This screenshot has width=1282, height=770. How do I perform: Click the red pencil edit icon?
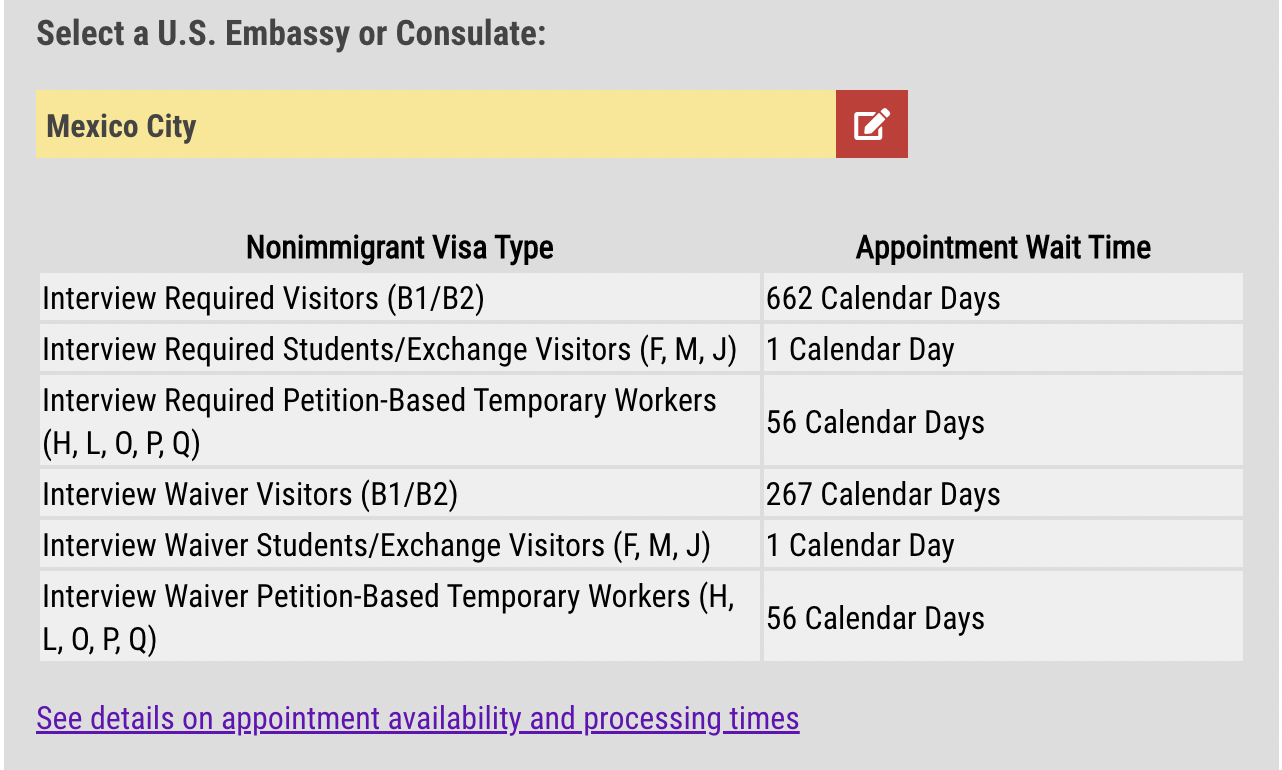coord(871,124)
